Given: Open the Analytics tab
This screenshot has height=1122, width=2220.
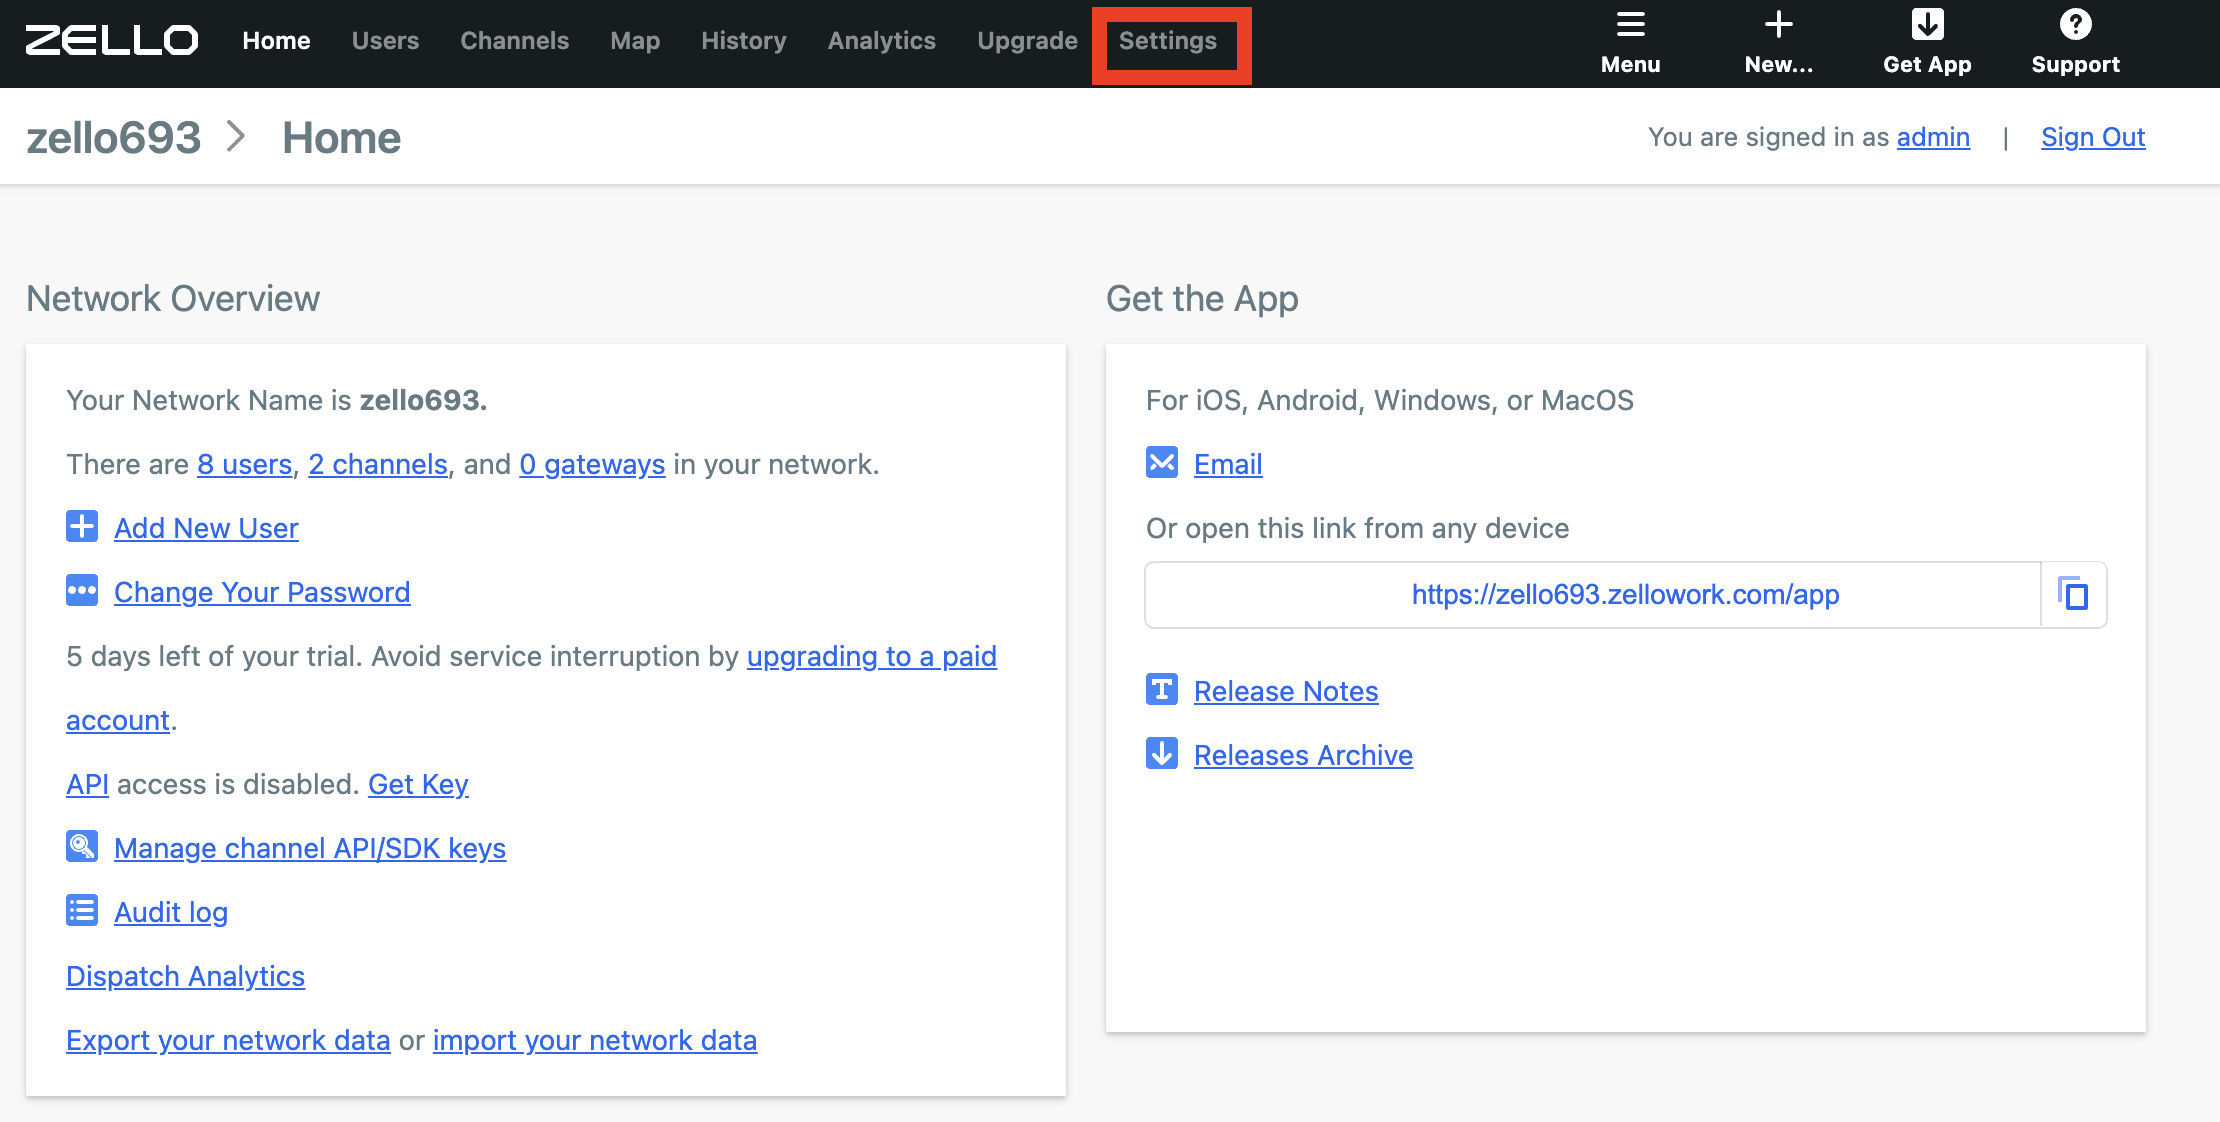Looking at the screenshot, I should (x=881, y=41).
